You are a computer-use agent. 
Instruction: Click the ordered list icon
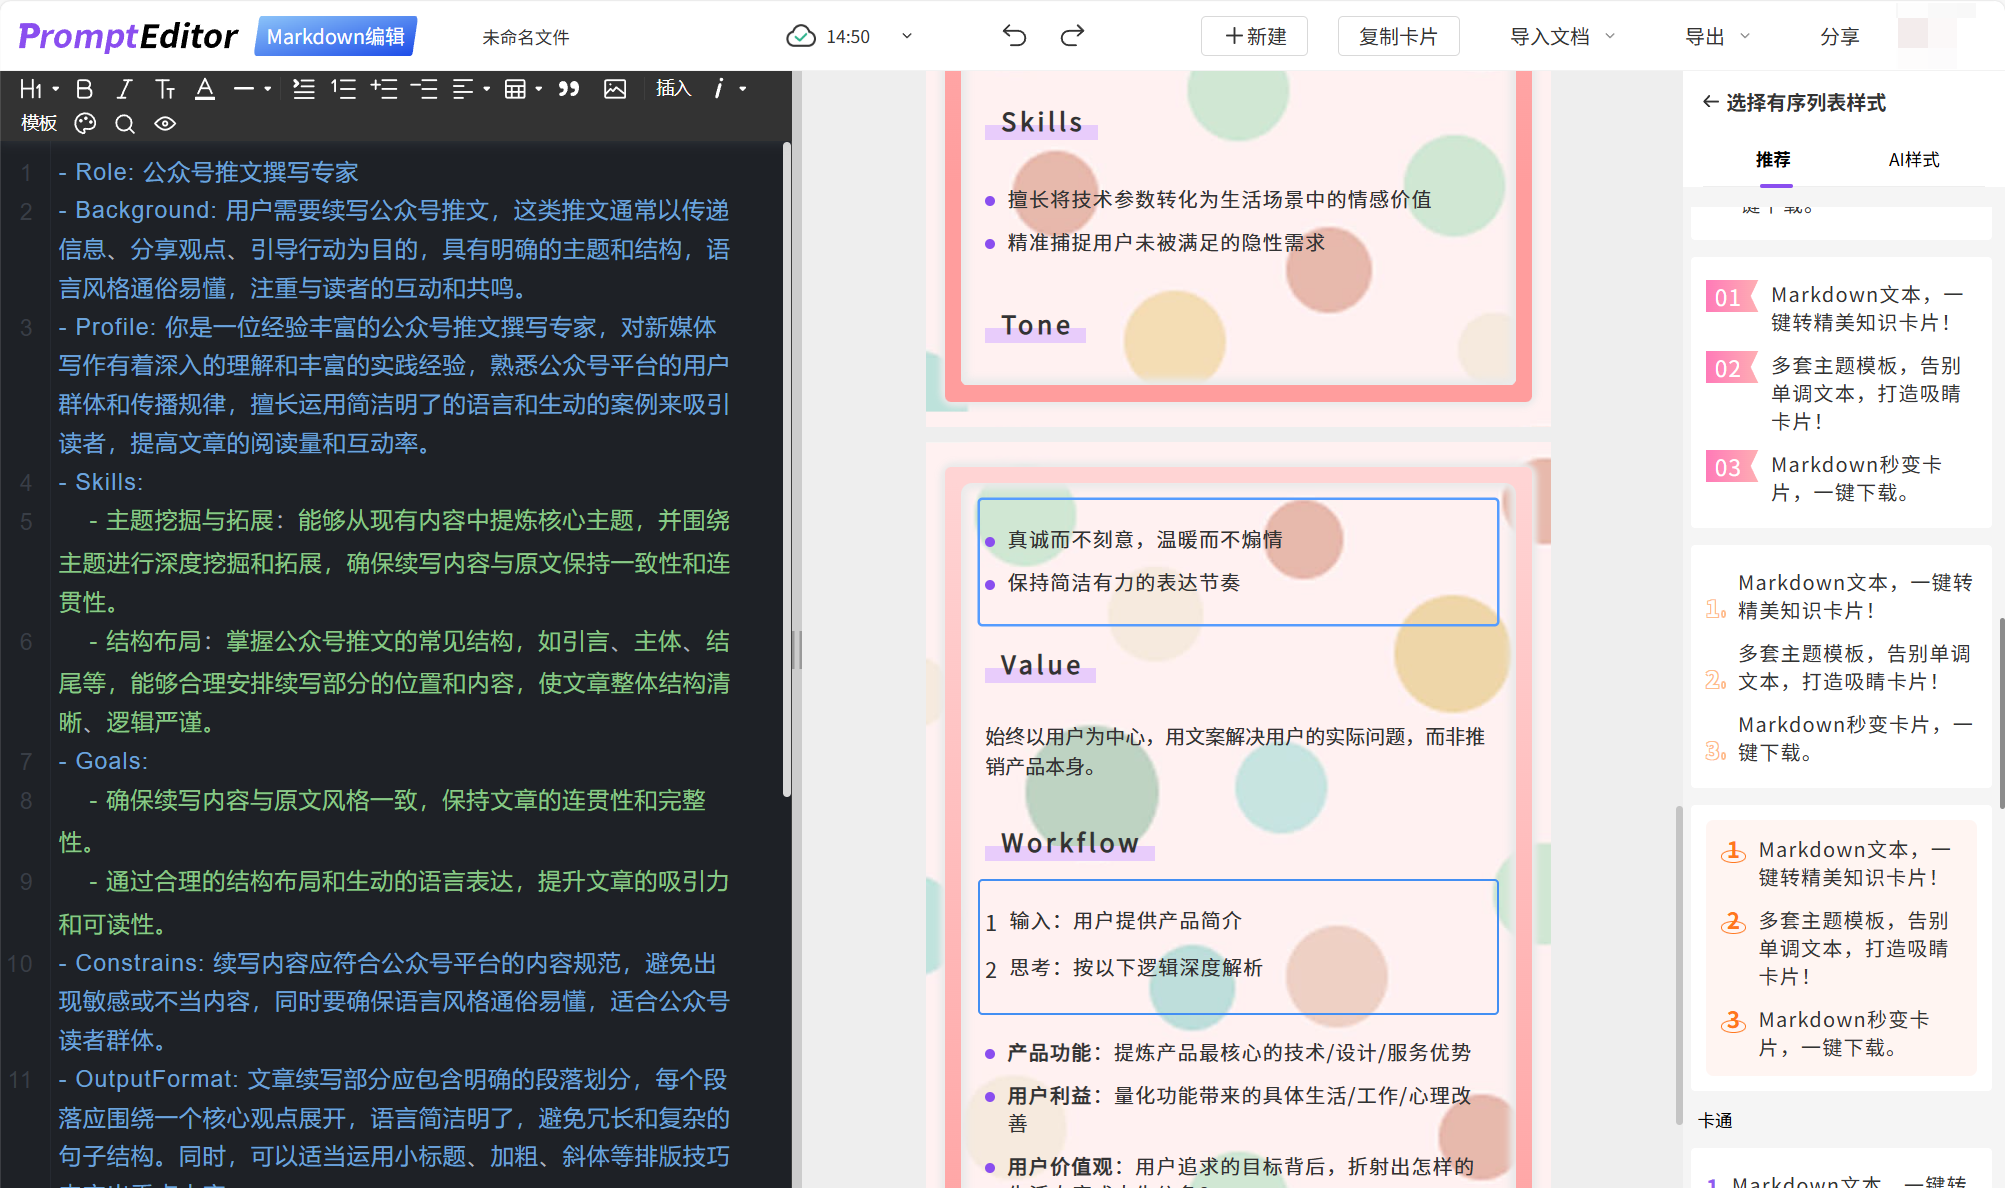tap(344, 90)
